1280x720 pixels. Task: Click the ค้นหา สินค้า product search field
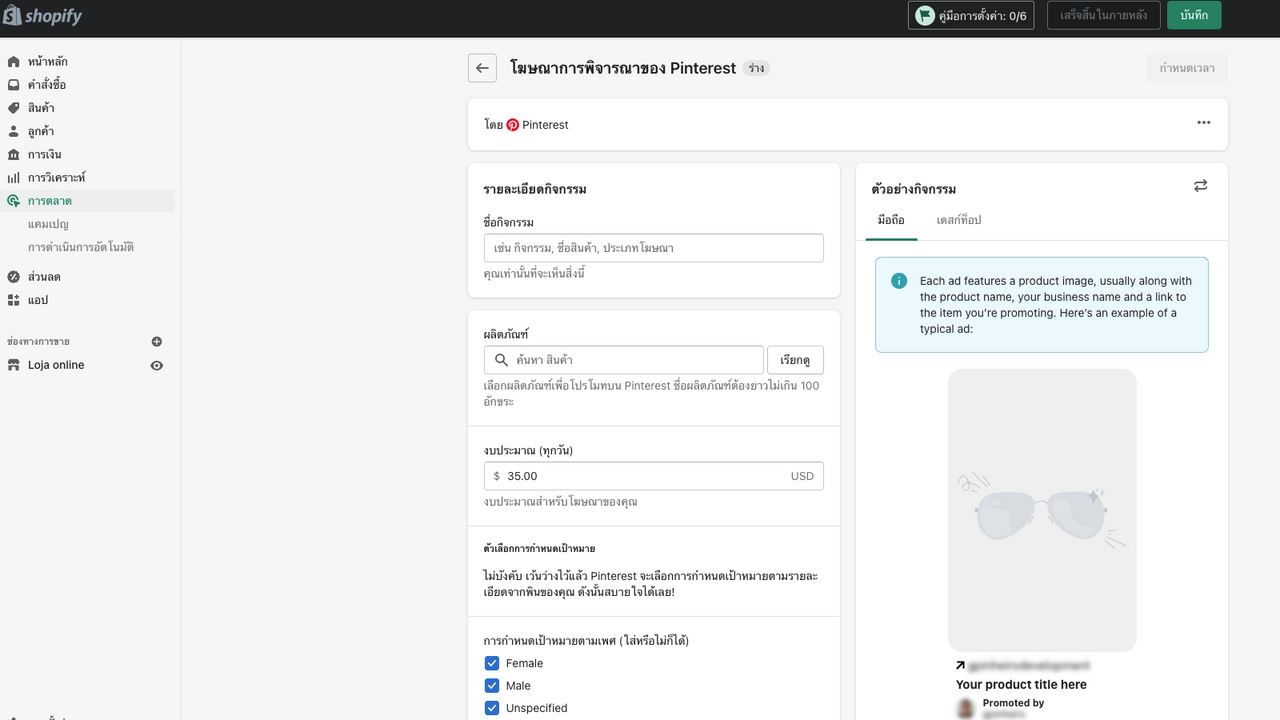click(x=623, y=360)
